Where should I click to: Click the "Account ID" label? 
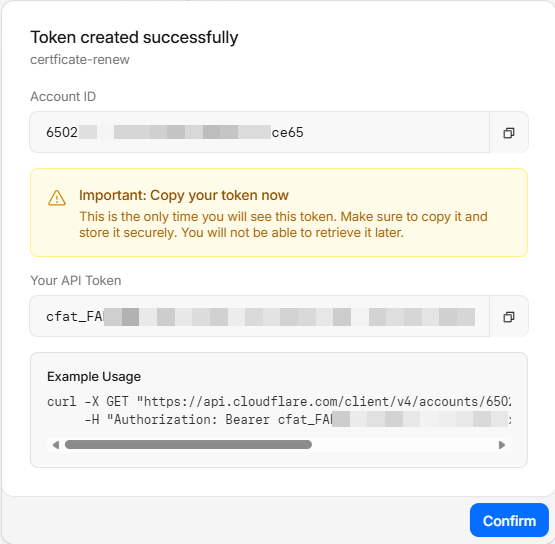pos(63,97)
